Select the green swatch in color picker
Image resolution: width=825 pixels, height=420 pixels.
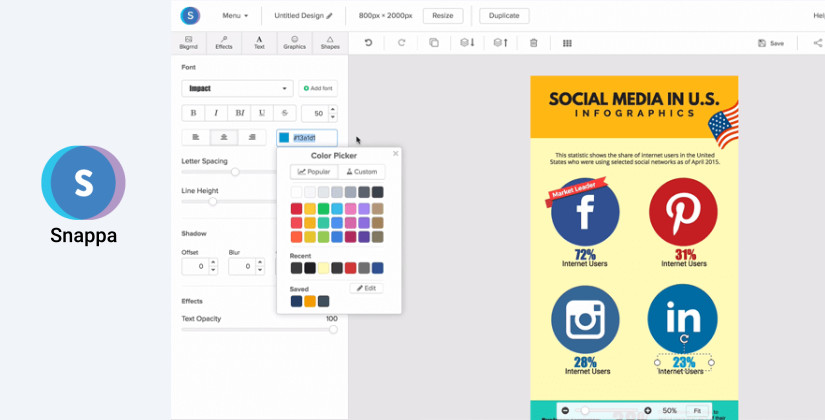[323, 209]
